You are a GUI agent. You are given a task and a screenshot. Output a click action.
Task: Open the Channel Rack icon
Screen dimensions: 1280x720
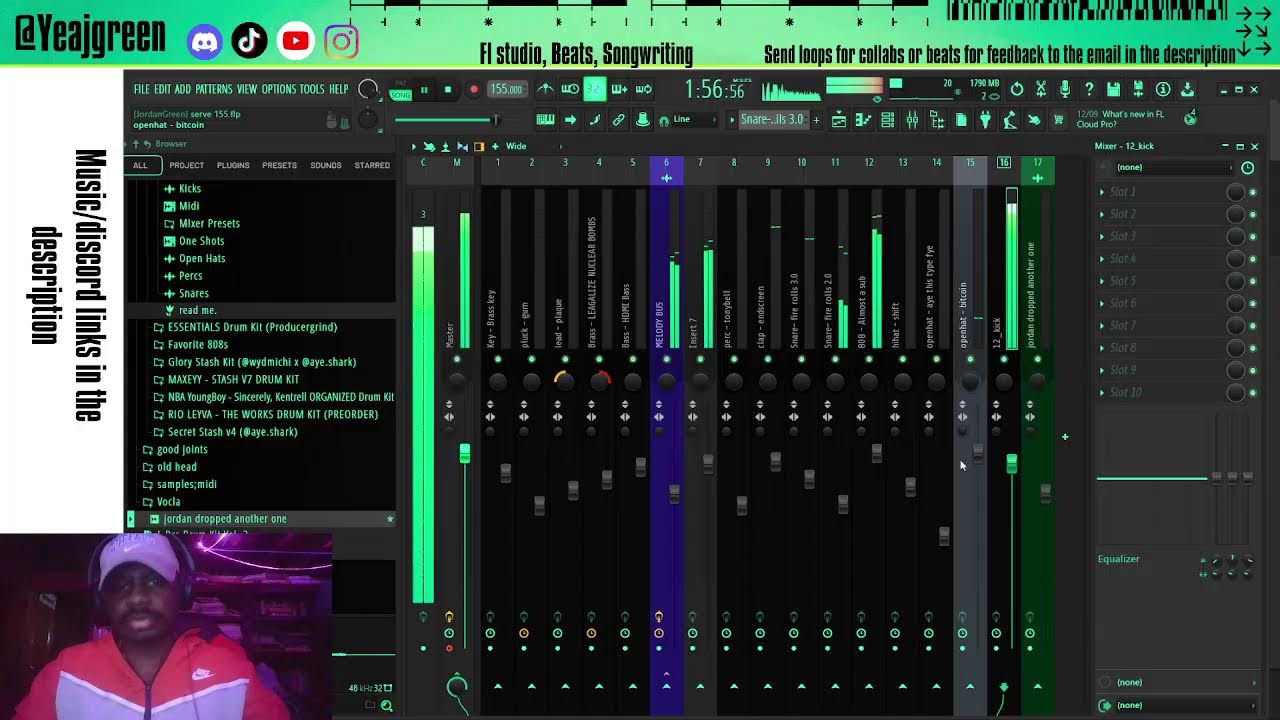tap(887, 120)
